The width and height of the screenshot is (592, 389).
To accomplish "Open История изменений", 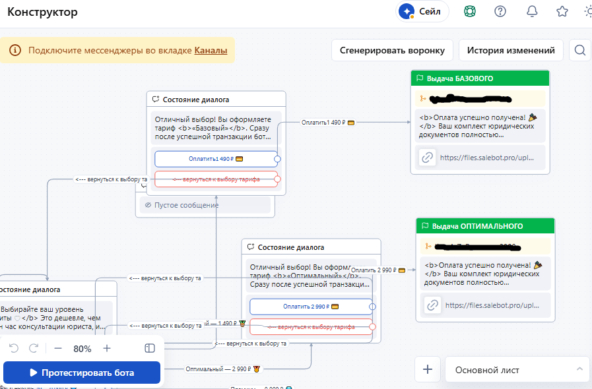I will pyautogui.click(x=511, y=50).
